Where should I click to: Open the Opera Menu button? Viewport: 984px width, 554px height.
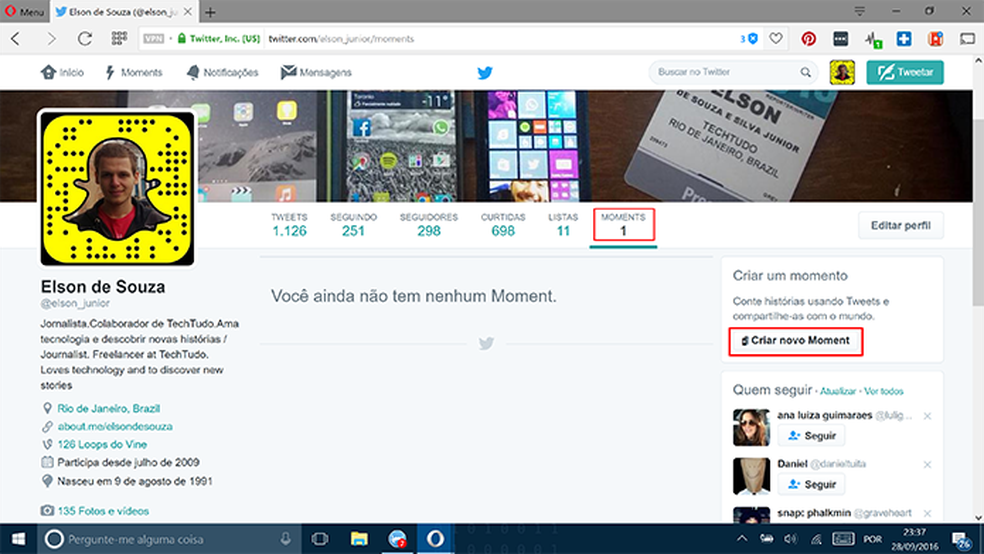click(24, 11)
